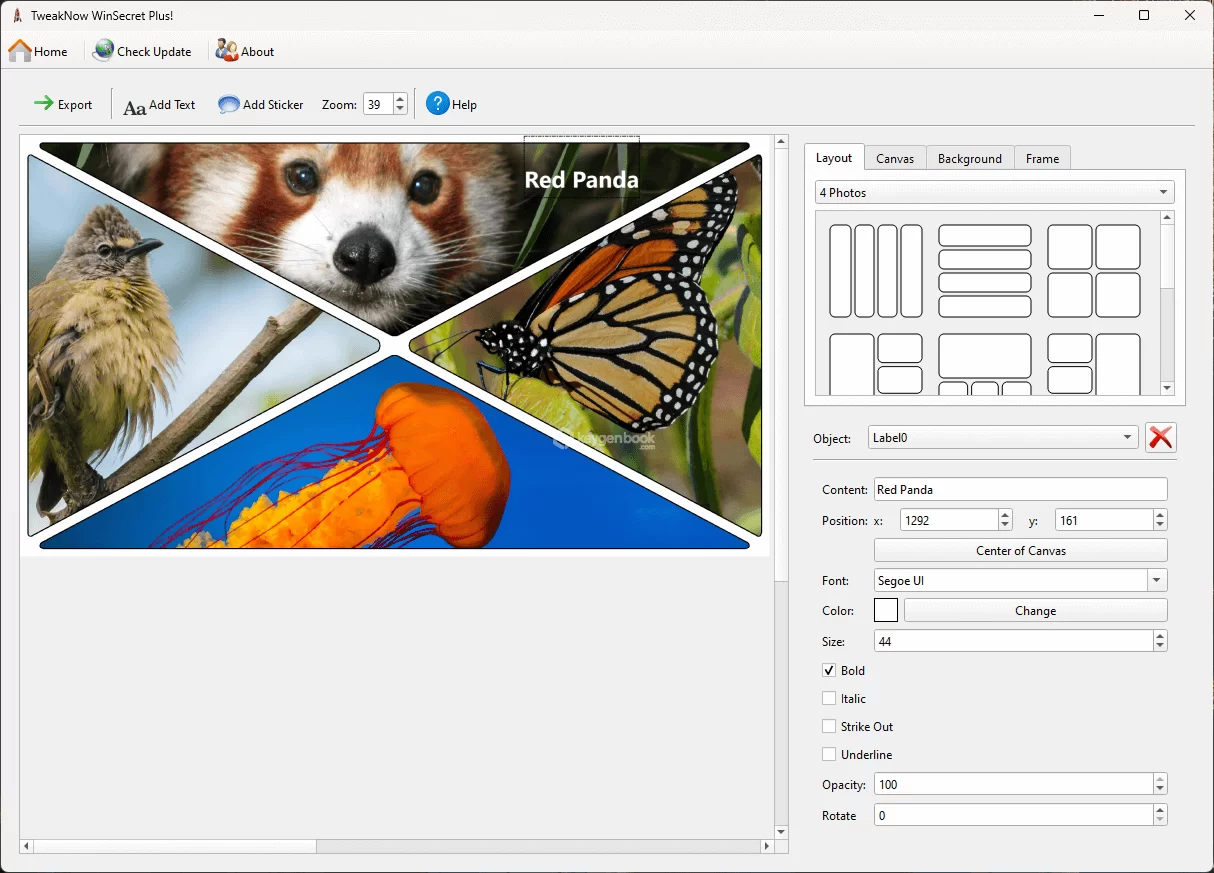
Task: Open the About icon
Action: (x=227, y=51)
